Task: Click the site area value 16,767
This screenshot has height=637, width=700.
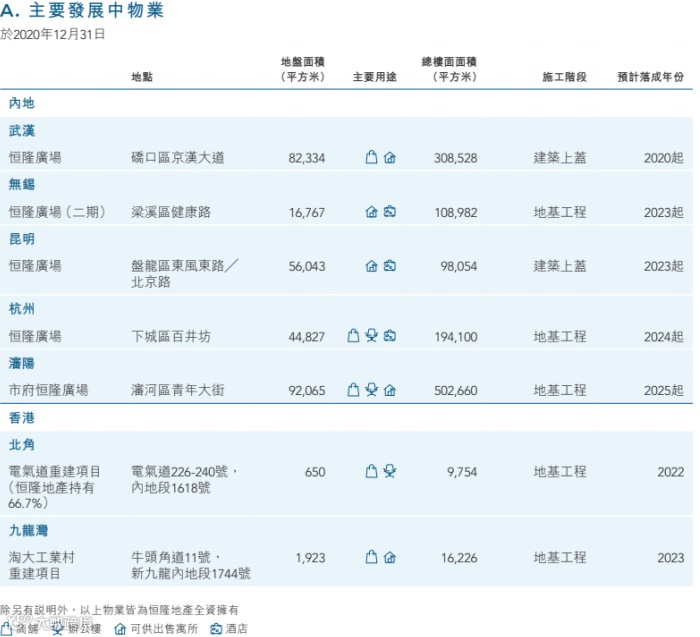Action: (x=307, y=212)
